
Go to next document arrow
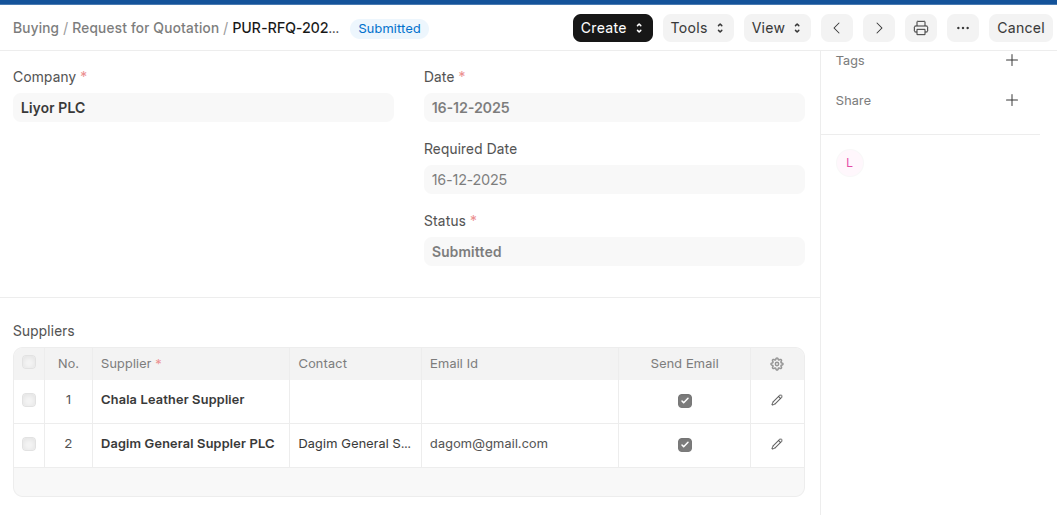tap(879, 28)
